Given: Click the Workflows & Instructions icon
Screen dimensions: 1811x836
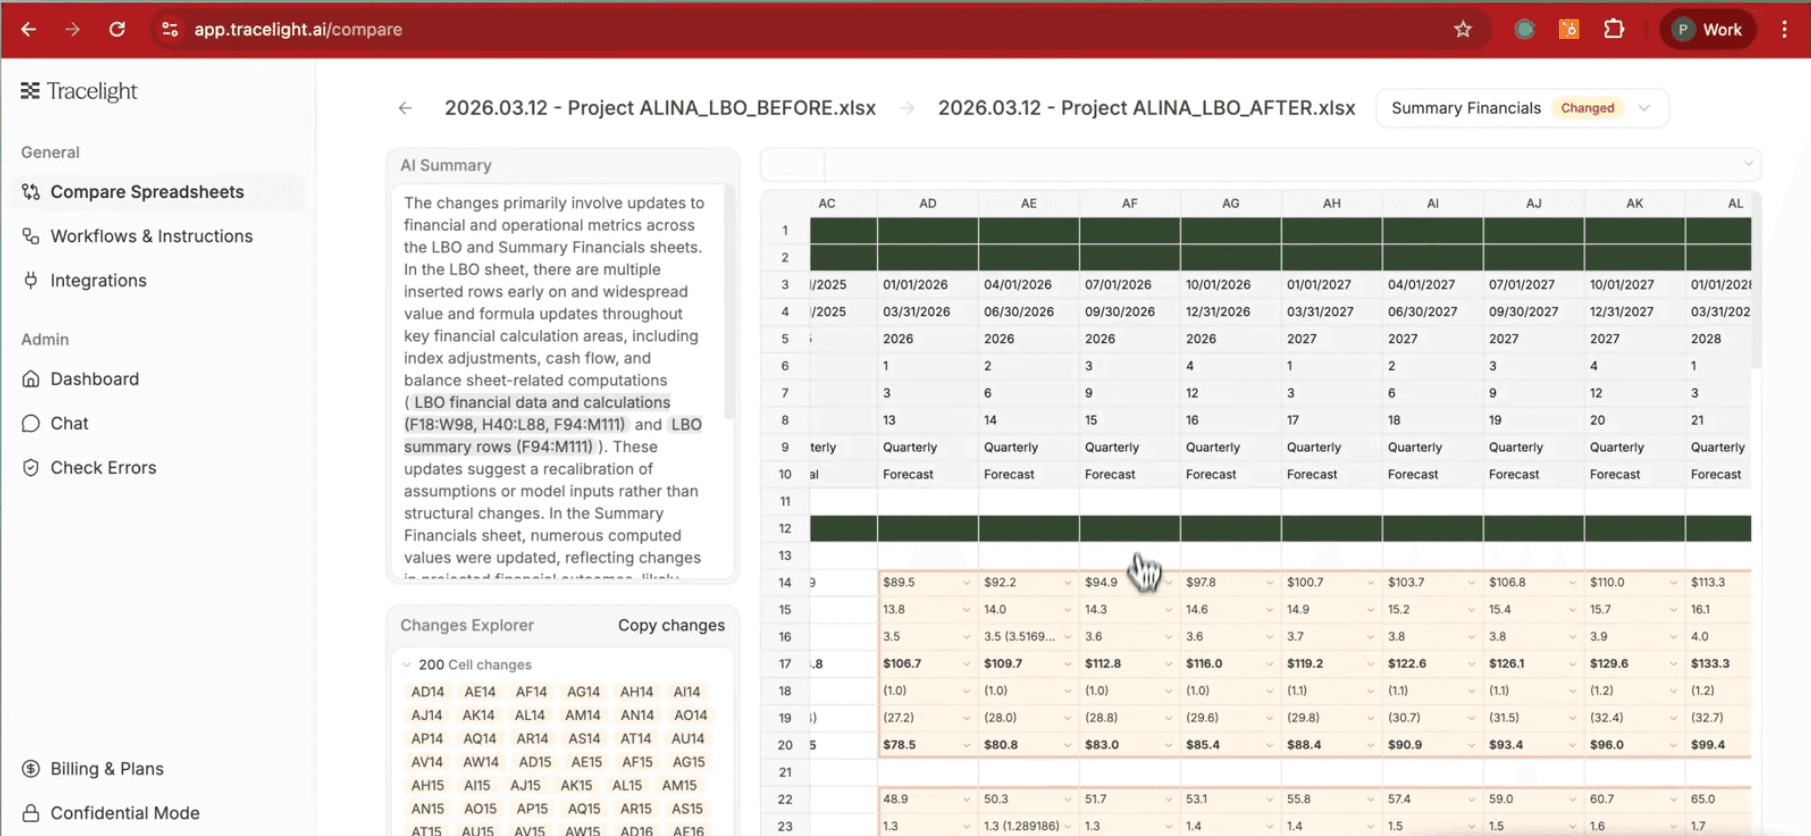Looking at the screenshot, I should [31, 236].
